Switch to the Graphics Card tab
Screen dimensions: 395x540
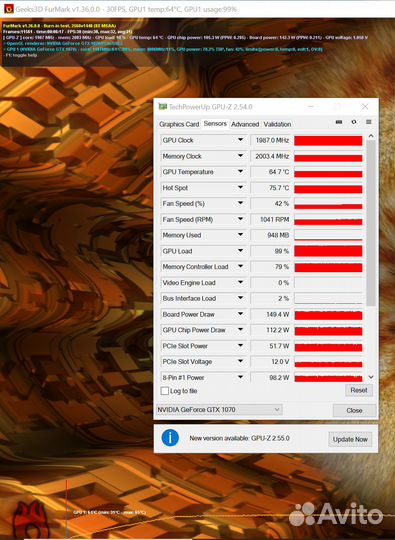point(179,124)
